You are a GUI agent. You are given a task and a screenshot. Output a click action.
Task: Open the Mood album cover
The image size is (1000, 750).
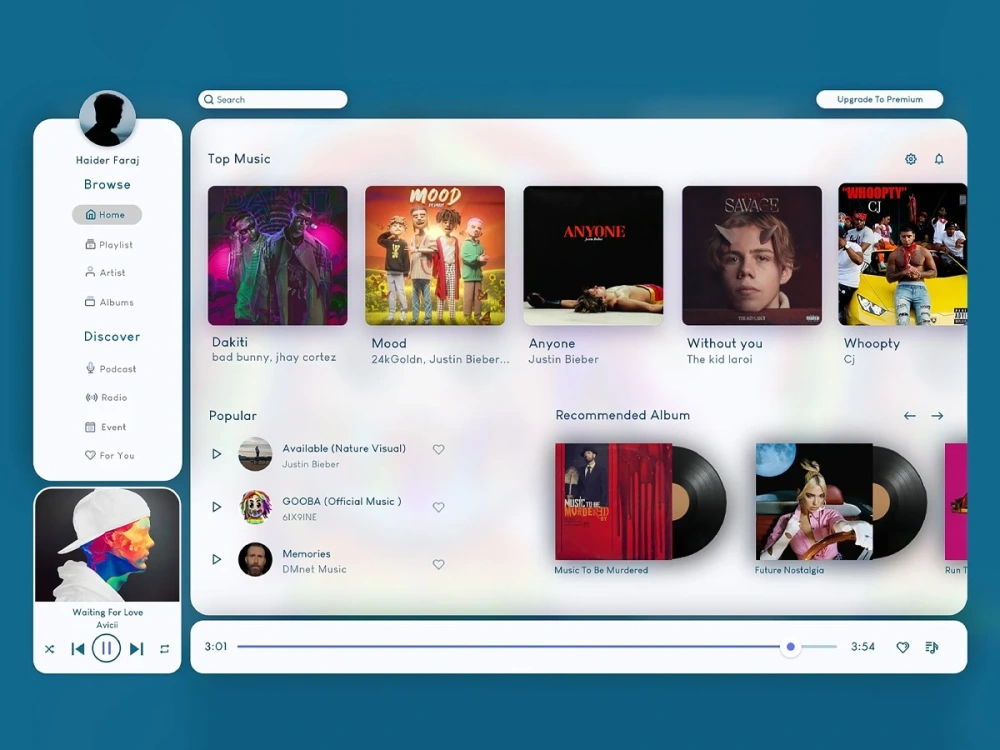point(435,256)
